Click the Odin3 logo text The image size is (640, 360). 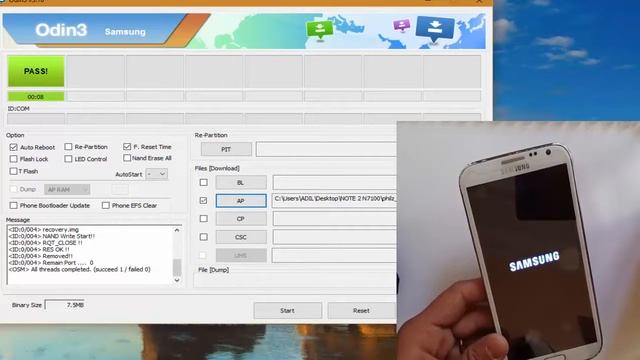point(61,30)
